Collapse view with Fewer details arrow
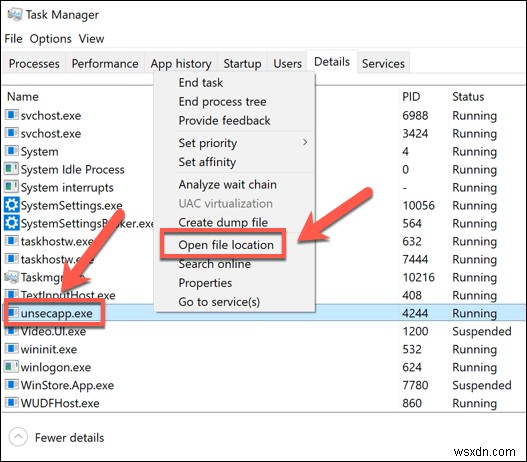The width and height of the screenshot is (527, 462). (x=18, y=437)
